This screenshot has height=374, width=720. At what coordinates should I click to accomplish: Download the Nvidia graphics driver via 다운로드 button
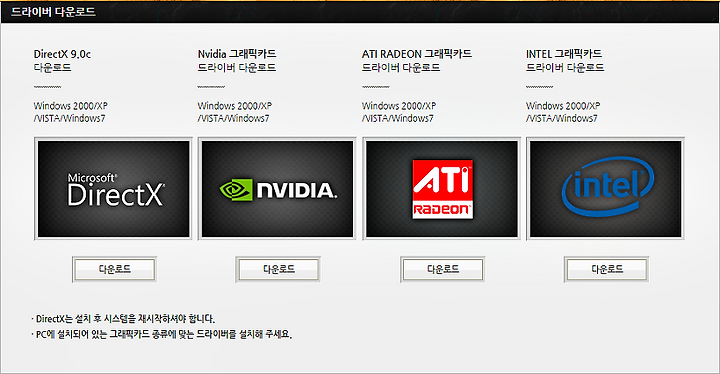coord(278,269)
